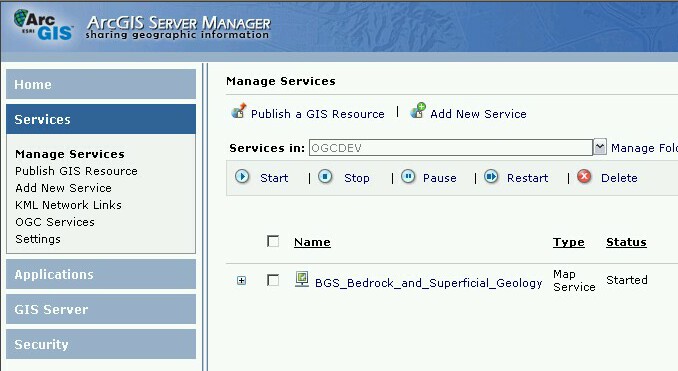The width and height of the screenshot is (678, 371).
Task: Open the Services panel
Action: point(101,119)
